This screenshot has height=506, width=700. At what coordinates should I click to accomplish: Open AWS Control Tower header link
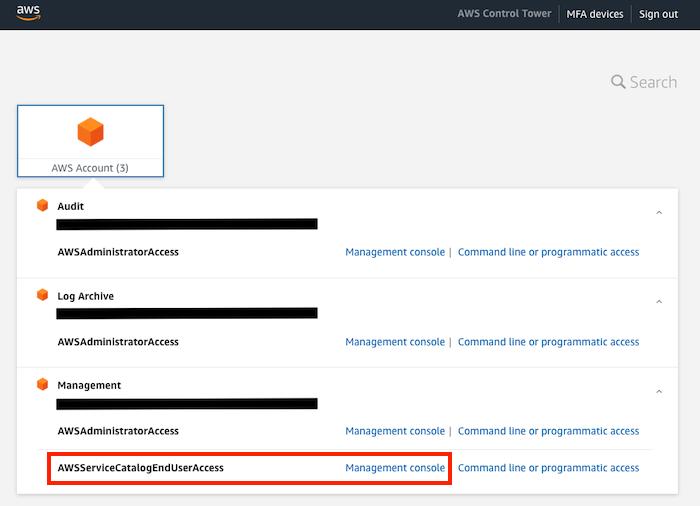(504, 14)
